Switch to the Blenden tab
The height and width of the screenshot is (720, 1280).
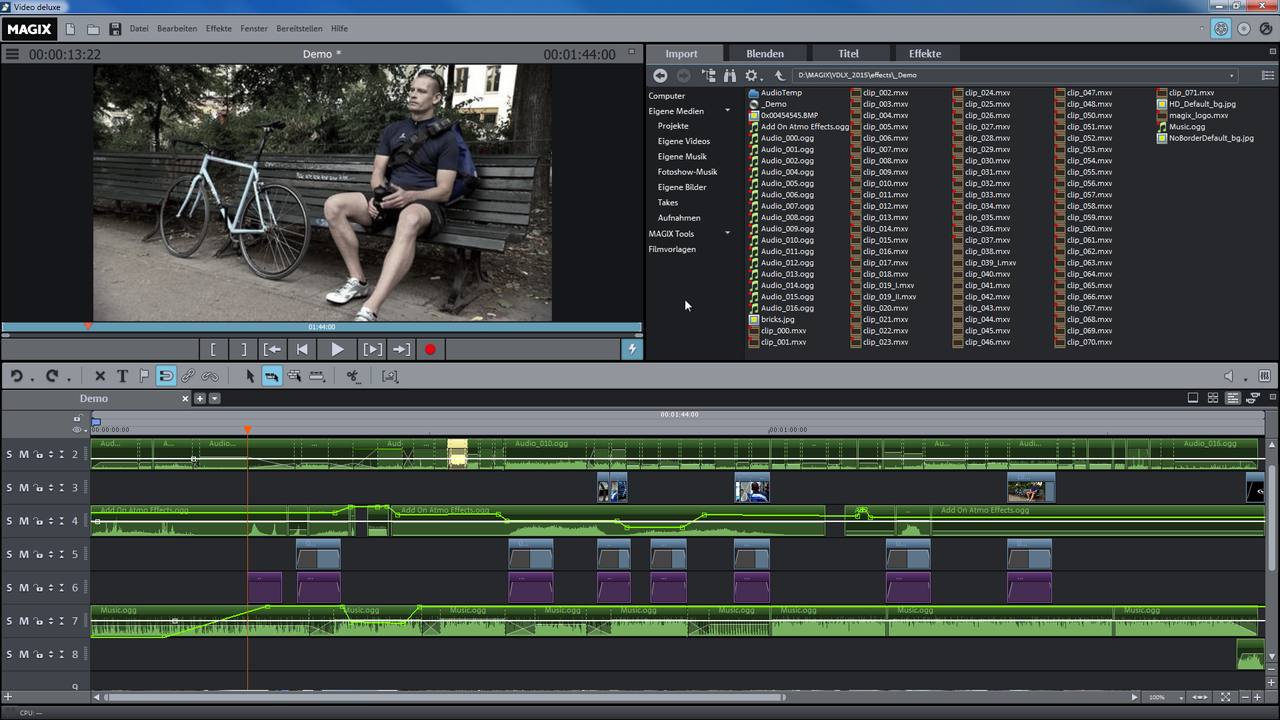[x=764, y=54]
